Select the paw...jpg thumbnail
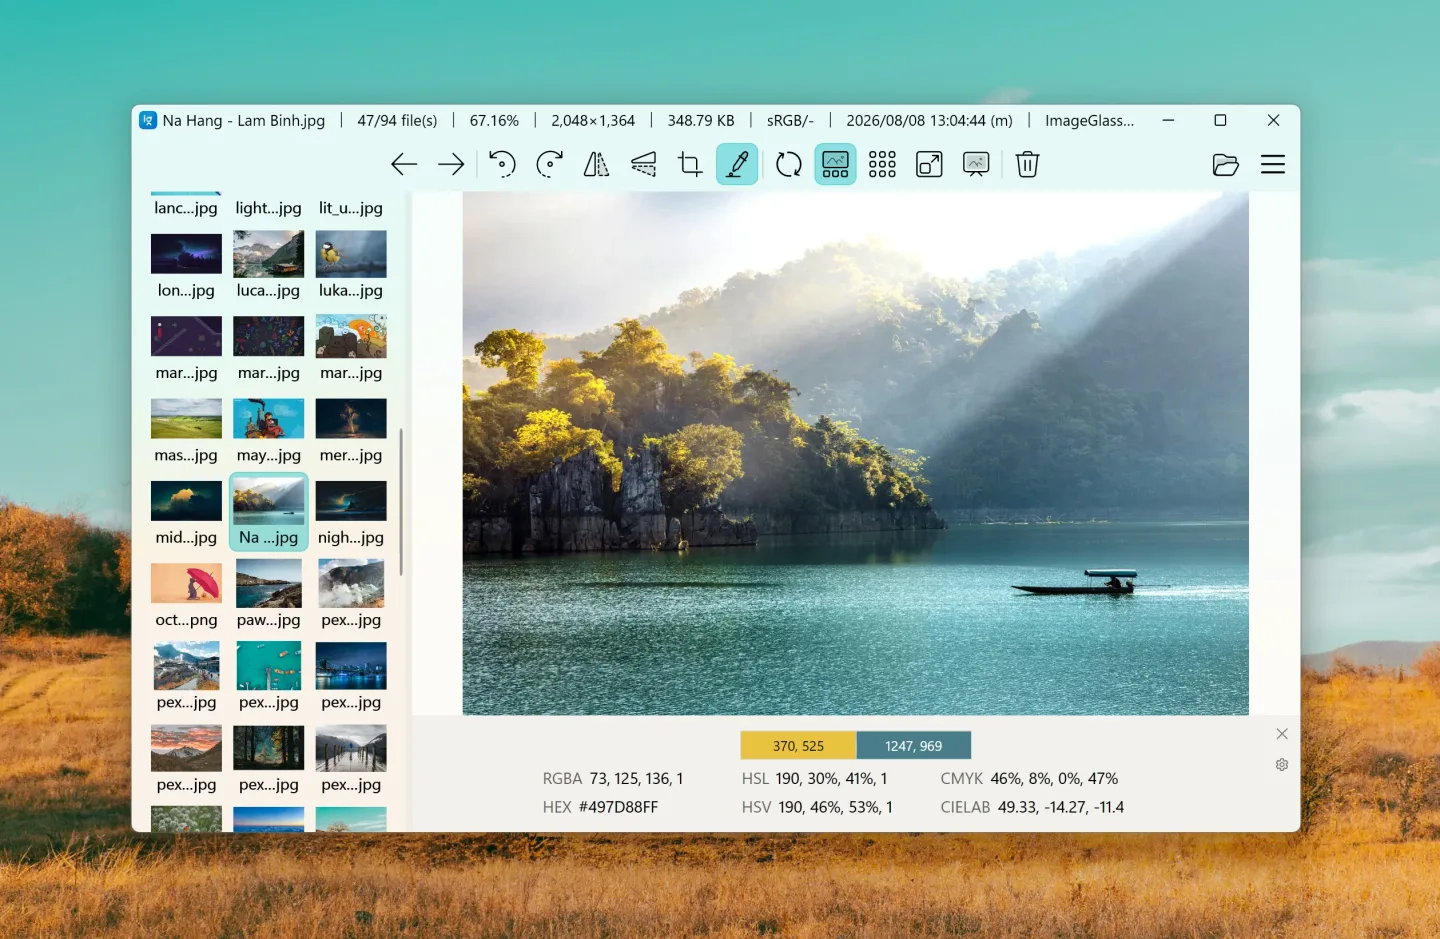 (268, 595)
